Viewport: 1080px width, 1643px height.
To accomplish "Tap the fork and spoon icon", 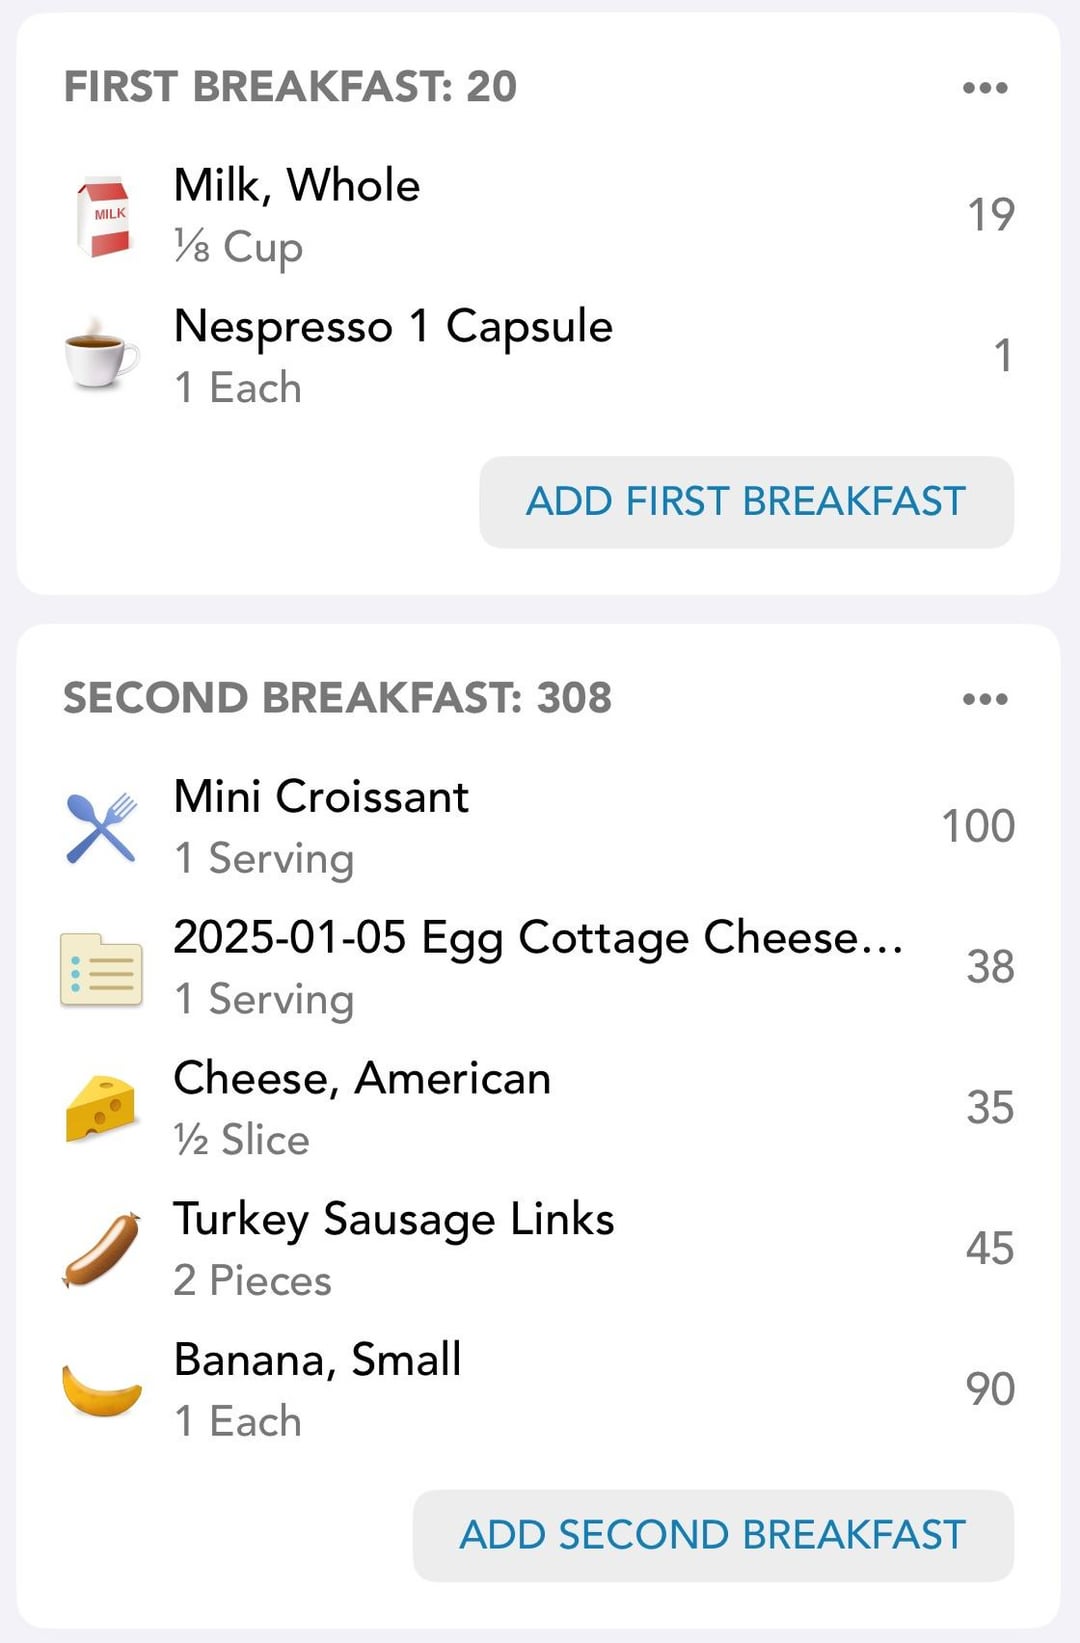I will 101,827.
